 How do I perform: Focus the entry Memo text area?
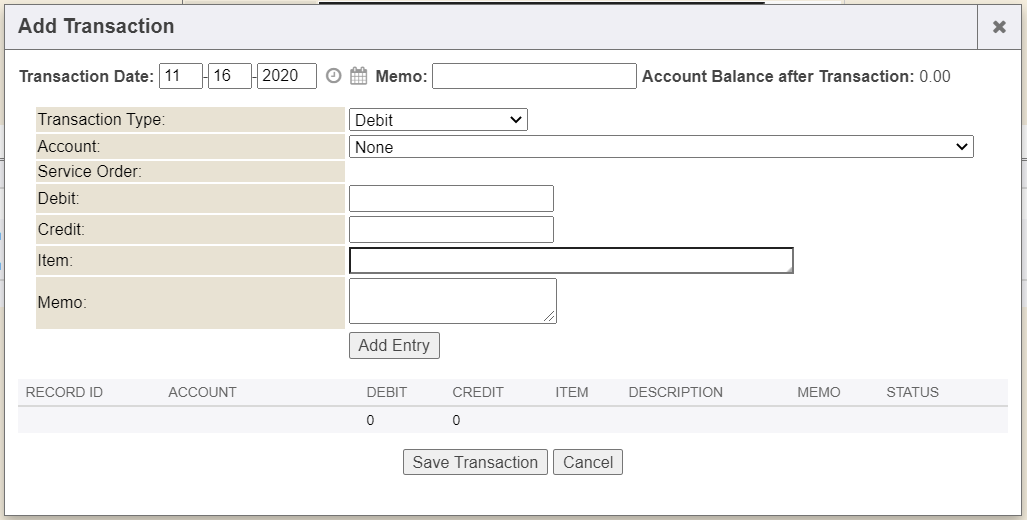point(452,301)
